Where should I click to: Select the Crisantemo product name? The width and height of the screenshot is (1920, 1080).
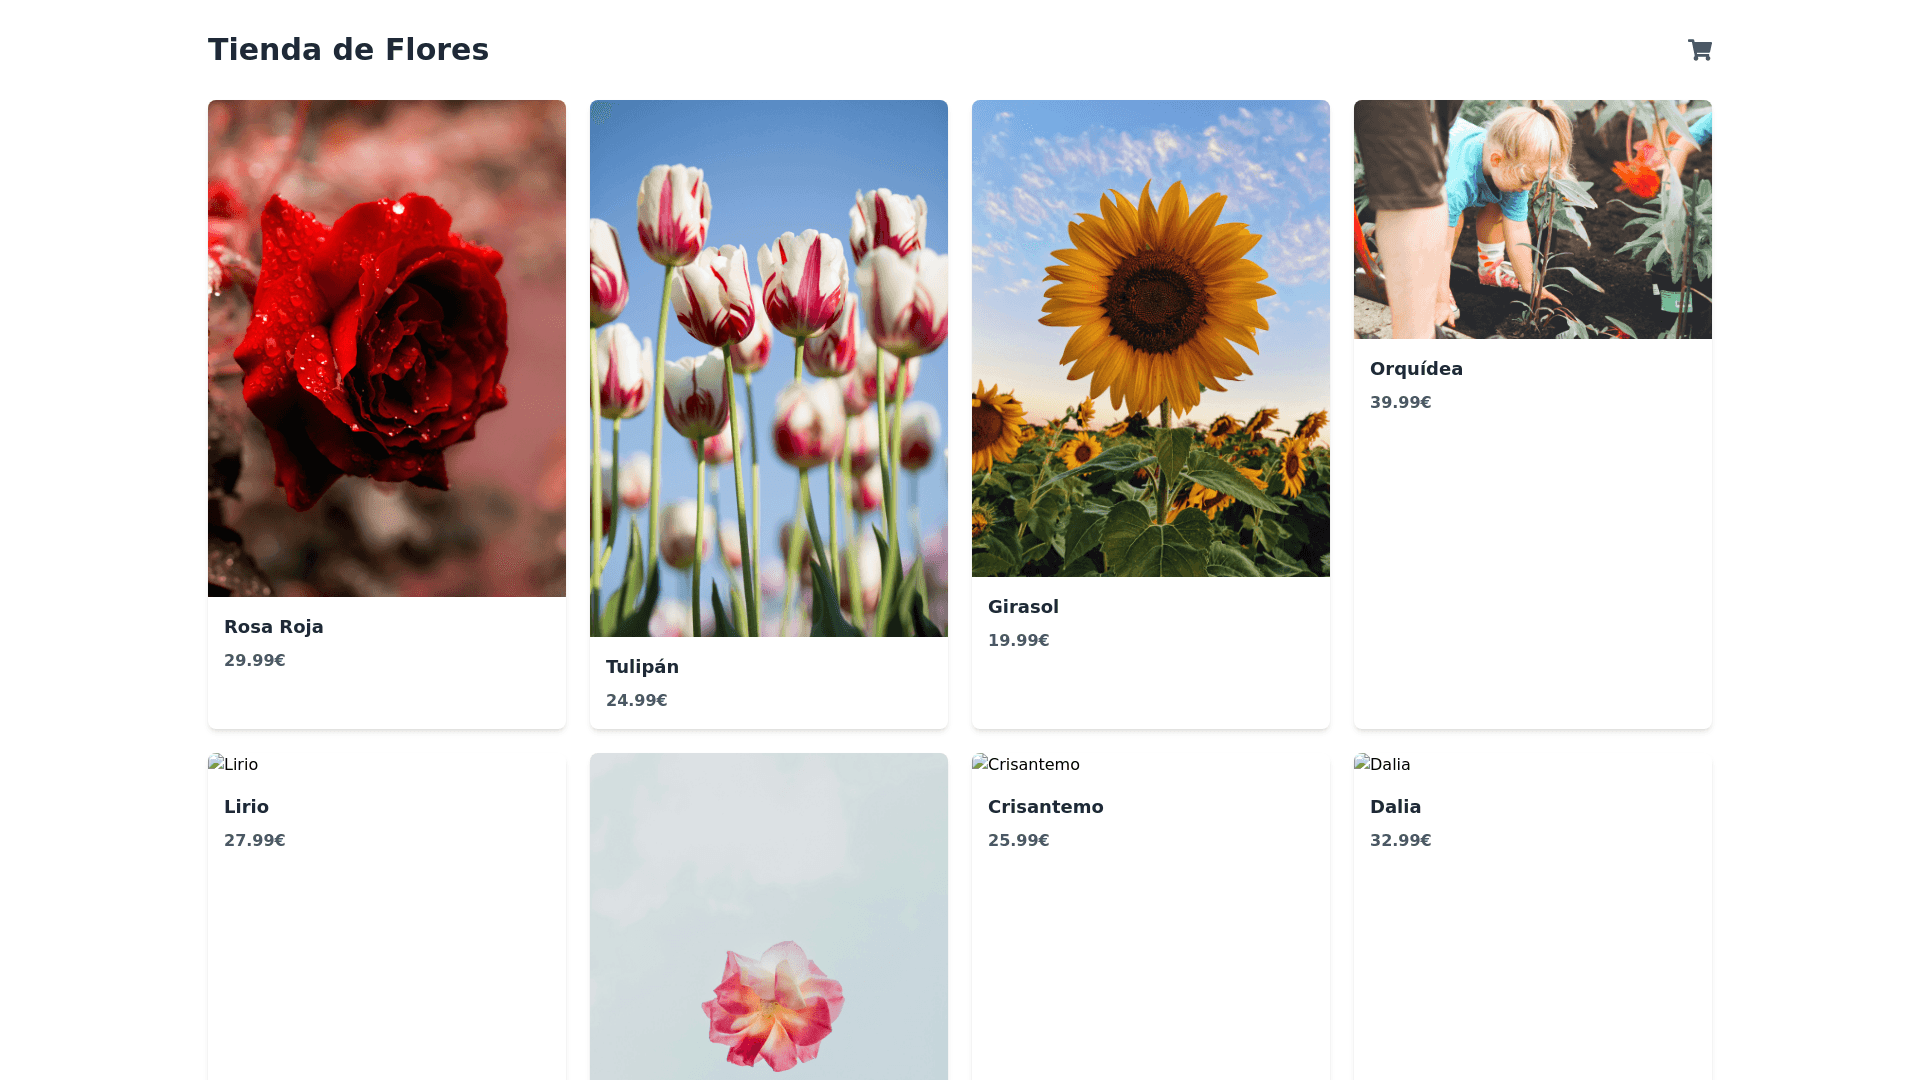1046,807
